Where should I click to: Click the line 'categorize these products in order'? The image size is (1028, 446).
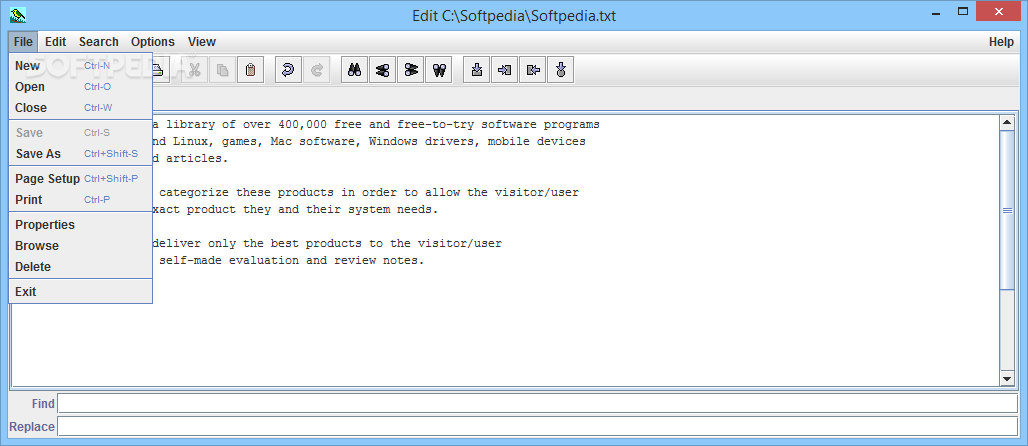click(x=369, y=192)
